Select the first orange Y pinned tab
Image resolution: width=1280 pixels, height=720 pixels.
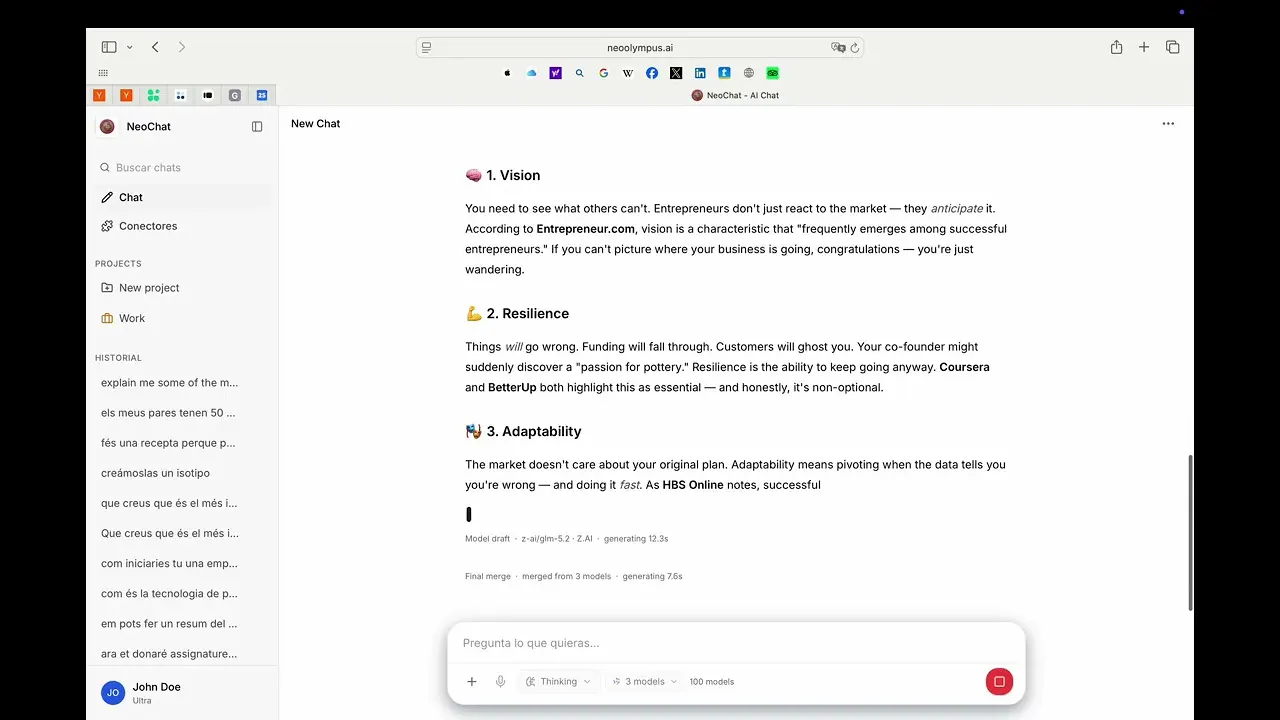pyautogui.click(x=99, y=95)
